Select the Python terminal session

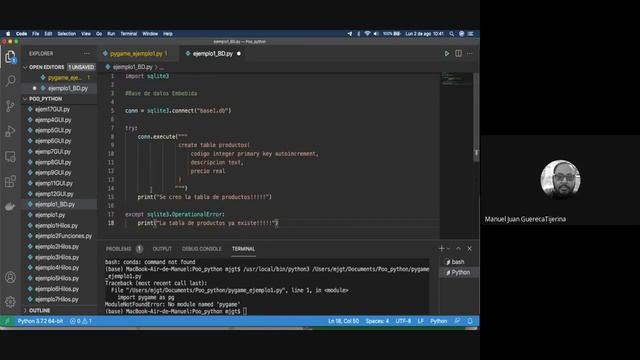(458, 272)
